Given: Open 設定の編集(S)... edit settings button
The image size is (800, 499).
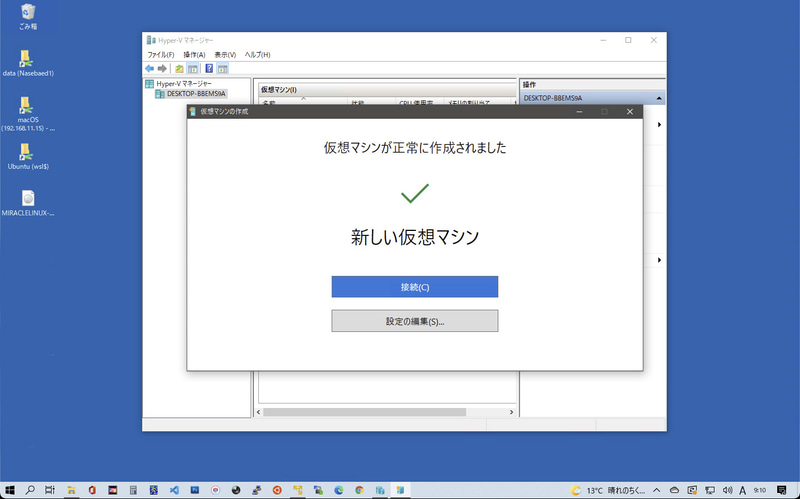Looking at the screenshot, I should pyautogui.click(x=414, y=321).
